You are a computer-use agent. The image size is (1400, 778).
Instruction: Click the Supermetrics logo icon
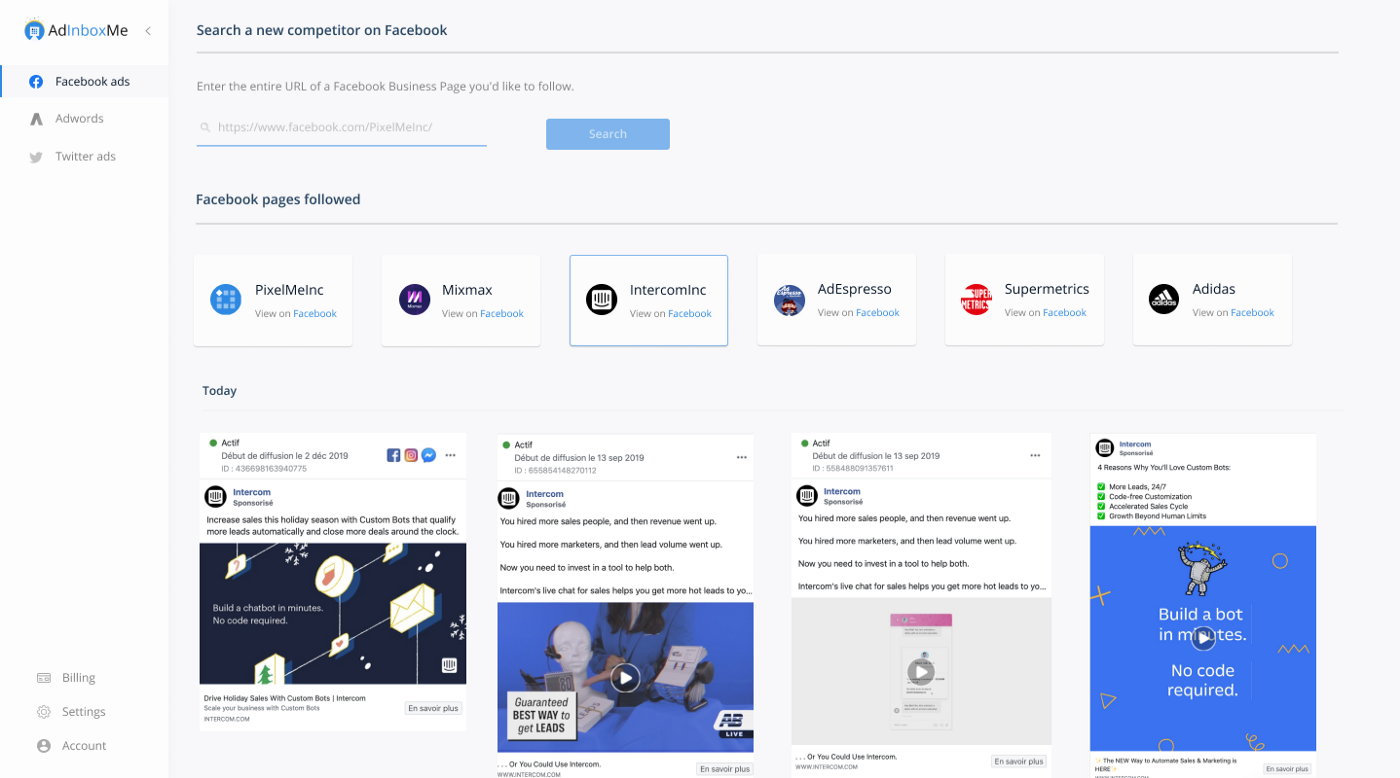976,300
